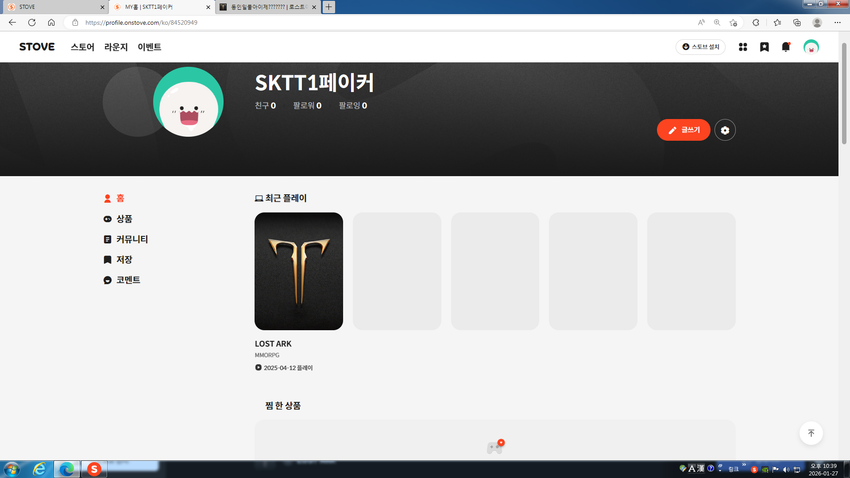This screenshot has width=850, height=478.
Task: Open the notifications bell
Action: click(x=786, y=47)
